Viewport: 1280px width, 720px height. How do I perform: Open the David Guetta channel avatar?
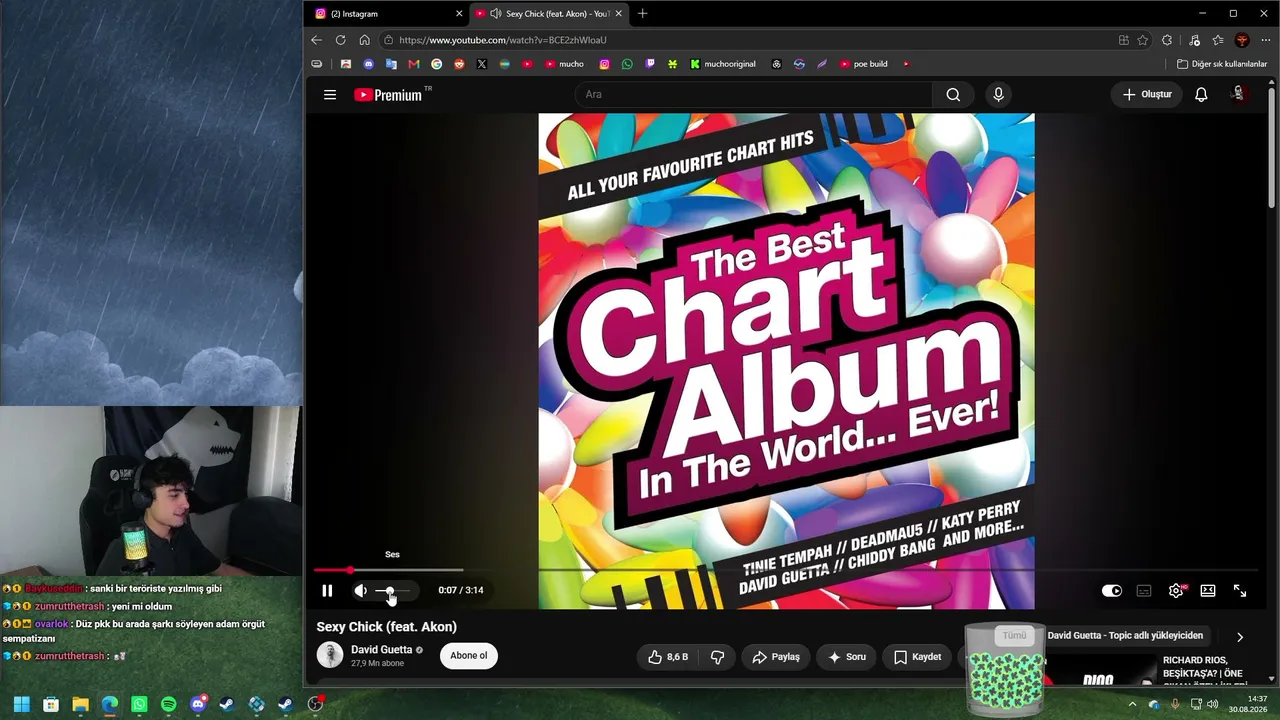[x=330, y=655]
